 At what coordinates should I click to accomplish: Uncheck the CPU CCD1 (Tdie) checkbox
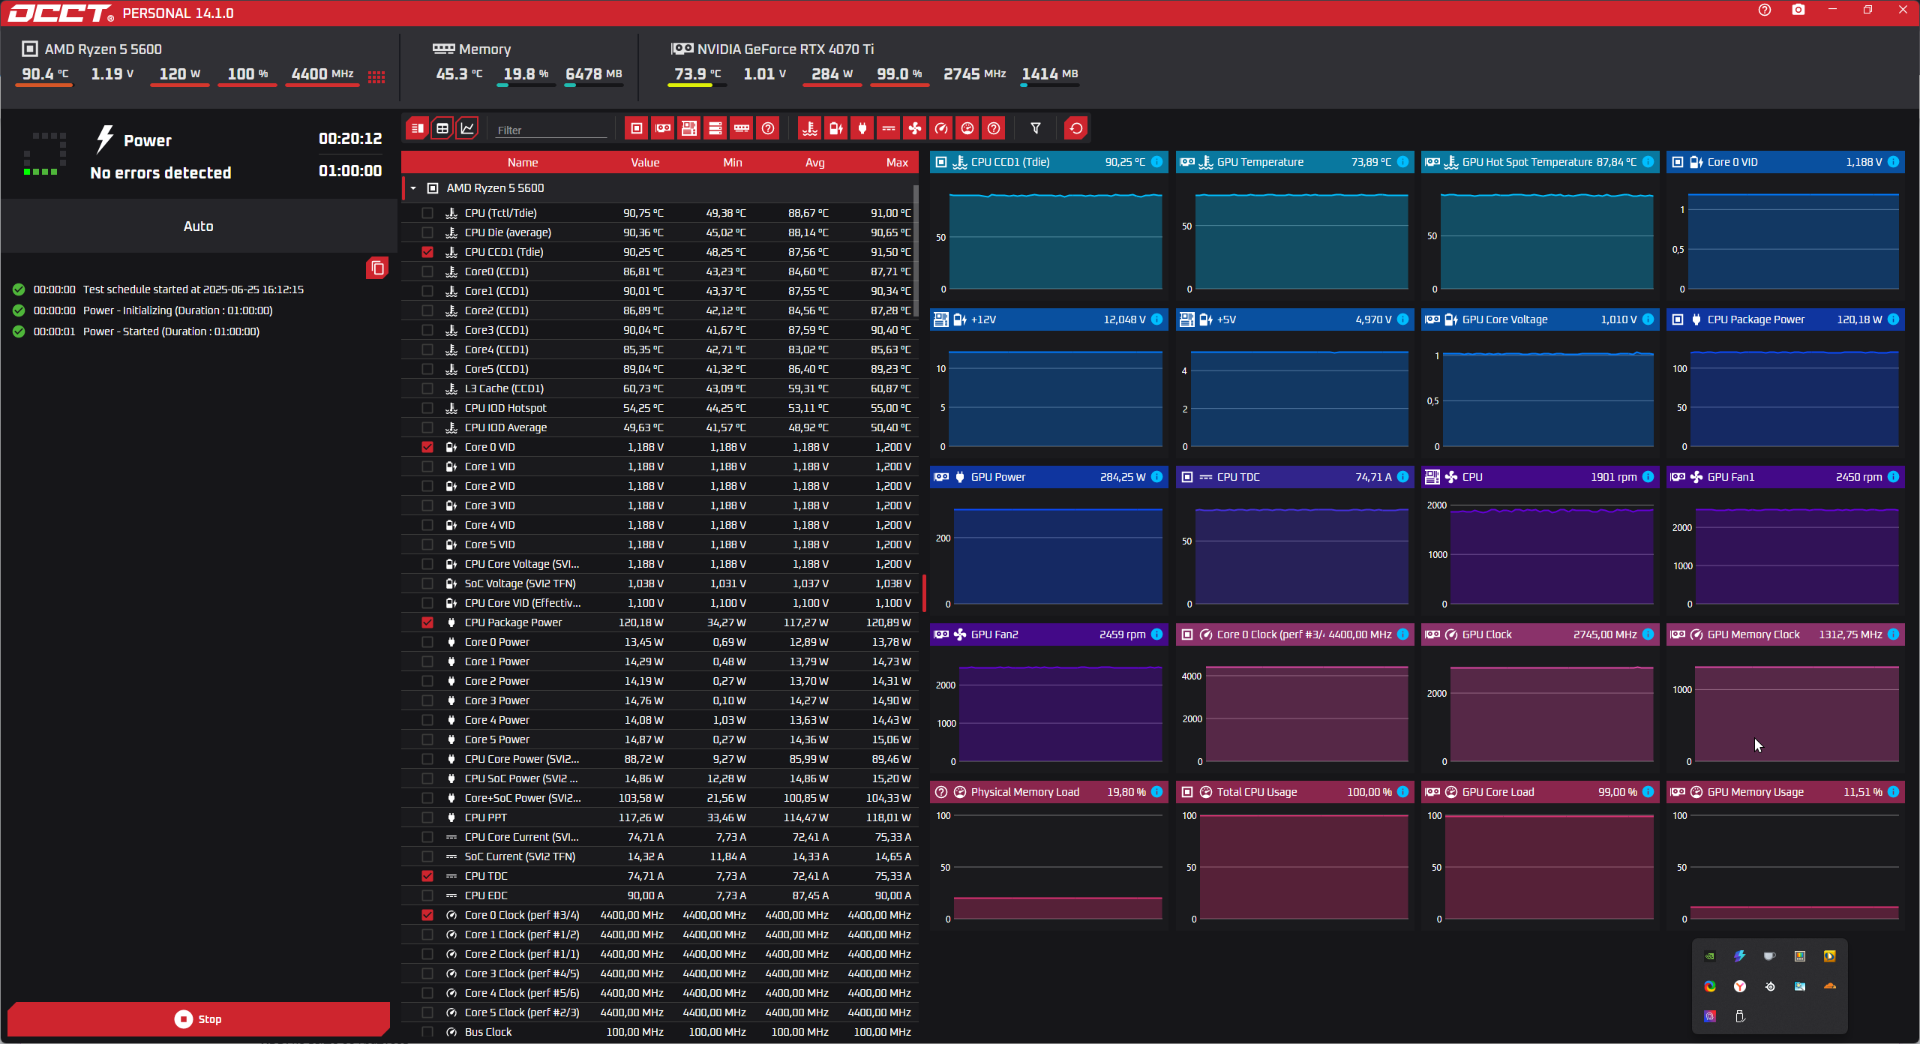click(x=428, y=252)
